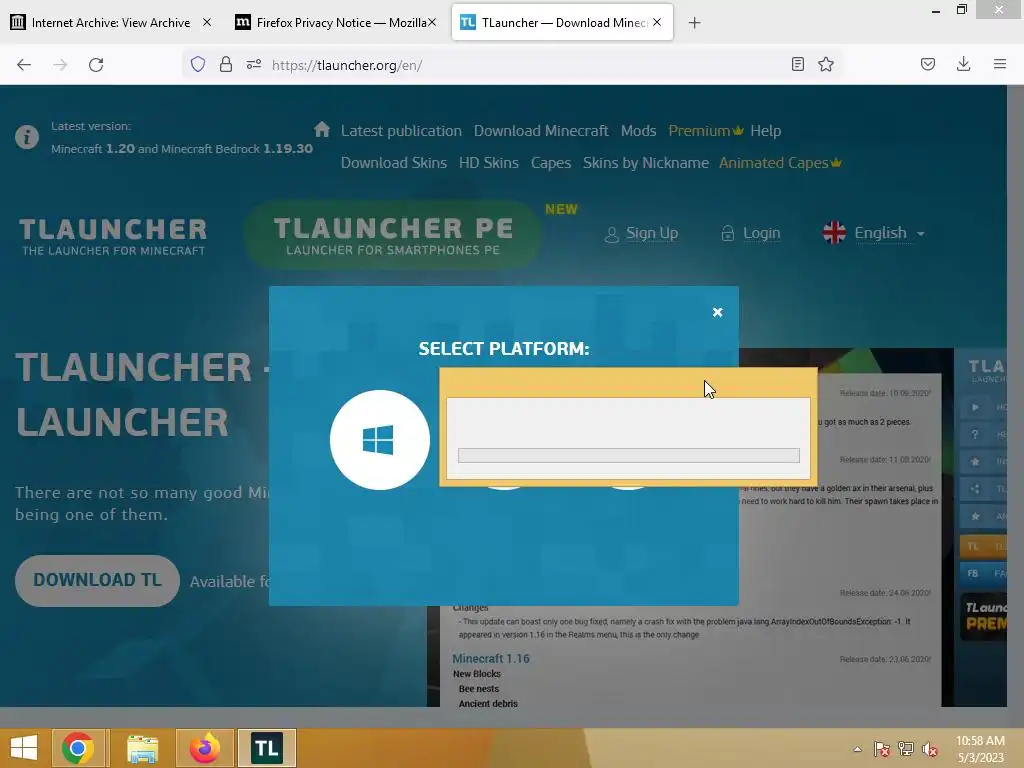This screenshot has width=1024, height=768.
Task: Open Windows Start menu
Action: click(x=24, y=748)
